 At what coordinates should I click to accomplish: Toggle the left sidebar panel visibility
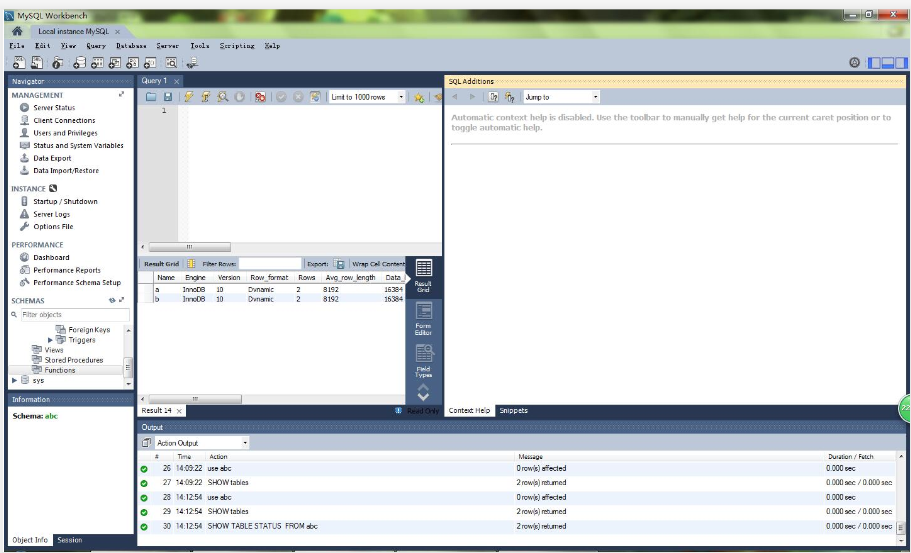tap(874, 63)
